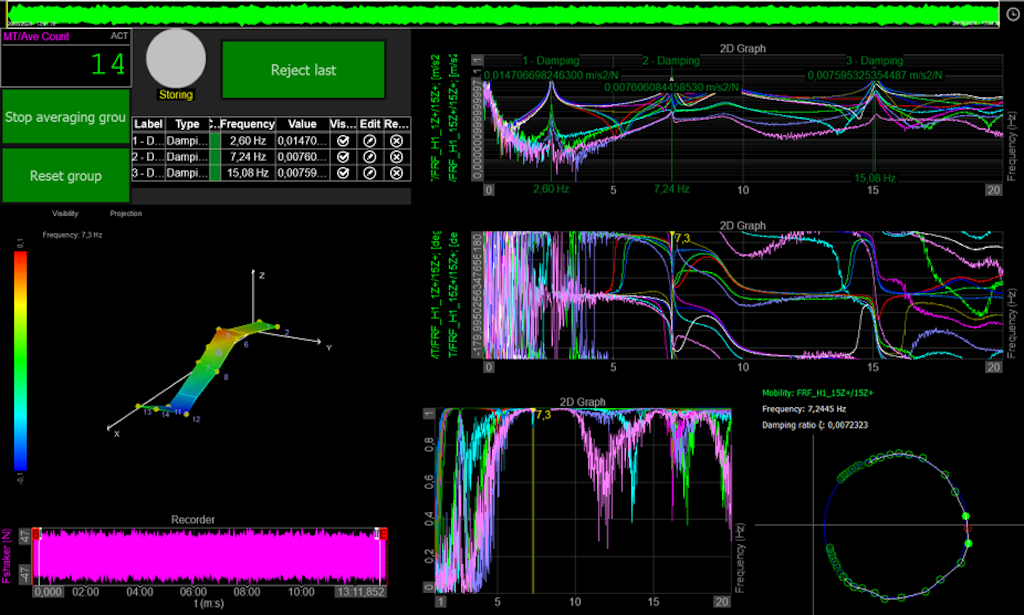
Task: Click the Type column header
Action: pyautogui.click(x=187, y=124)
